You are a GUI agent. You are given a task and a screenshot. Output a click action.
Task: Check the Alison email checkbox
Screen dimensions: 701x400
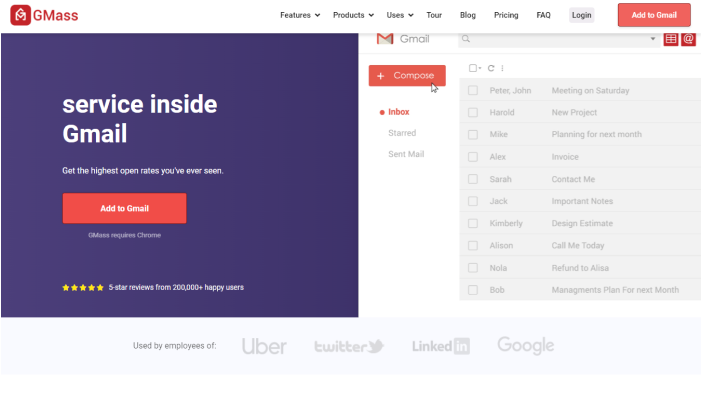point(473,246)
